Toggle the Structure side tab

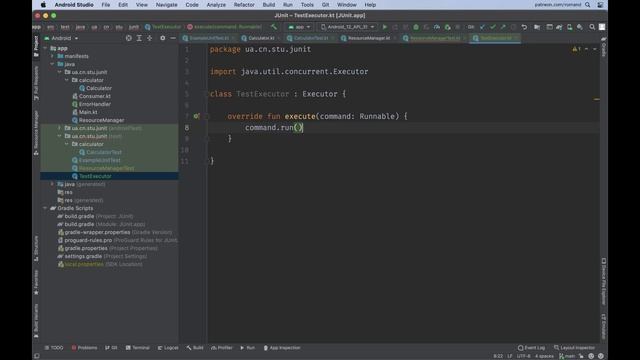point(36,248)
